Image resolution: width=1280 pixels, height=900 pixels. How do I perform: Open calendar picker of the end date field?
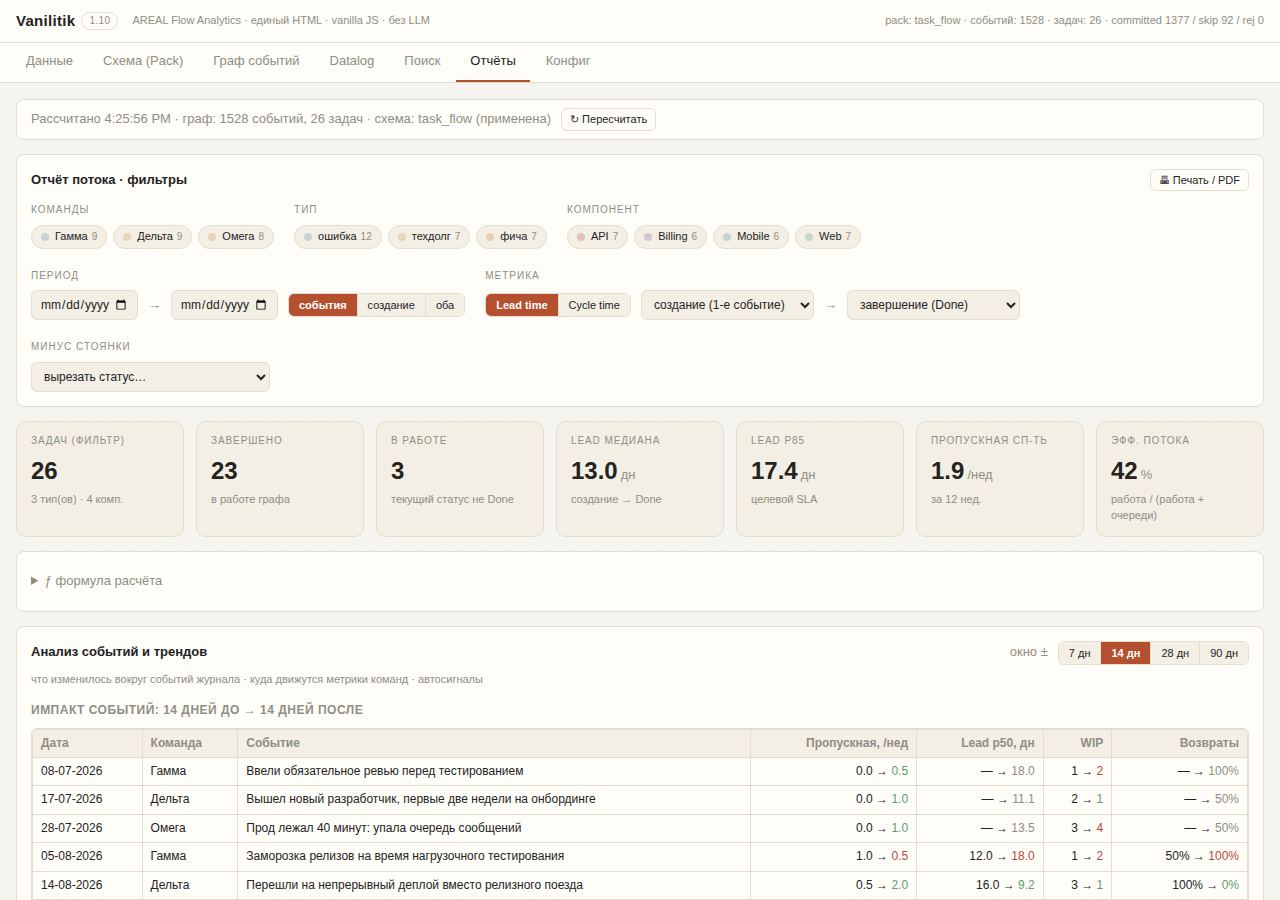click(262, 305)
